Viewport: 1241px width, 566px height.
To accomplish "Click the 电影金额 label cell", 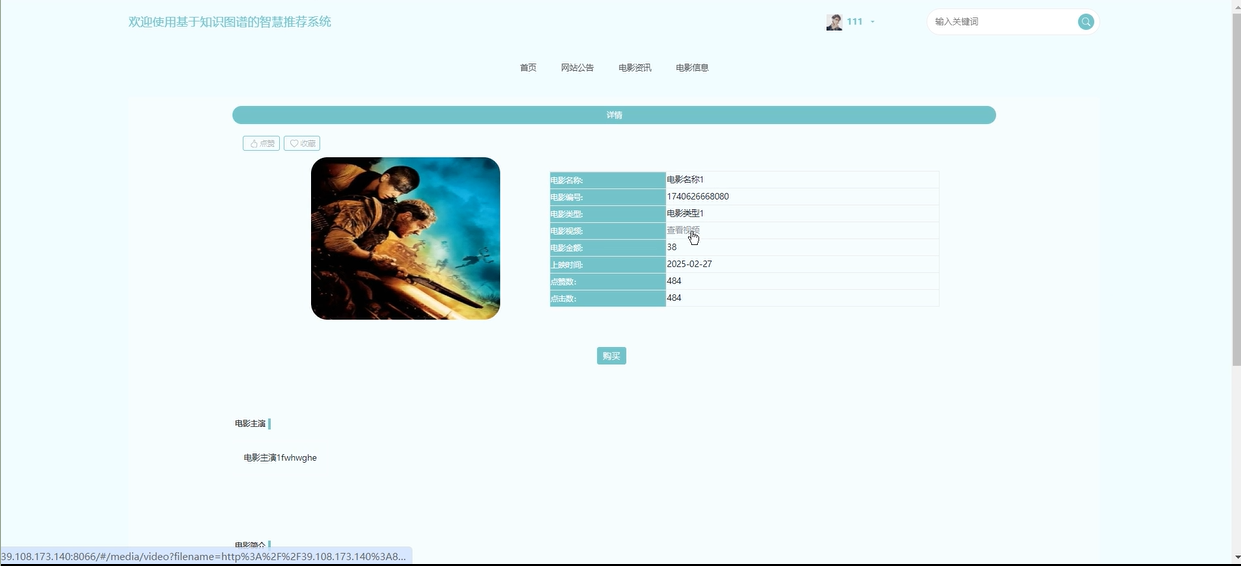I will click(x=607, y=247).
